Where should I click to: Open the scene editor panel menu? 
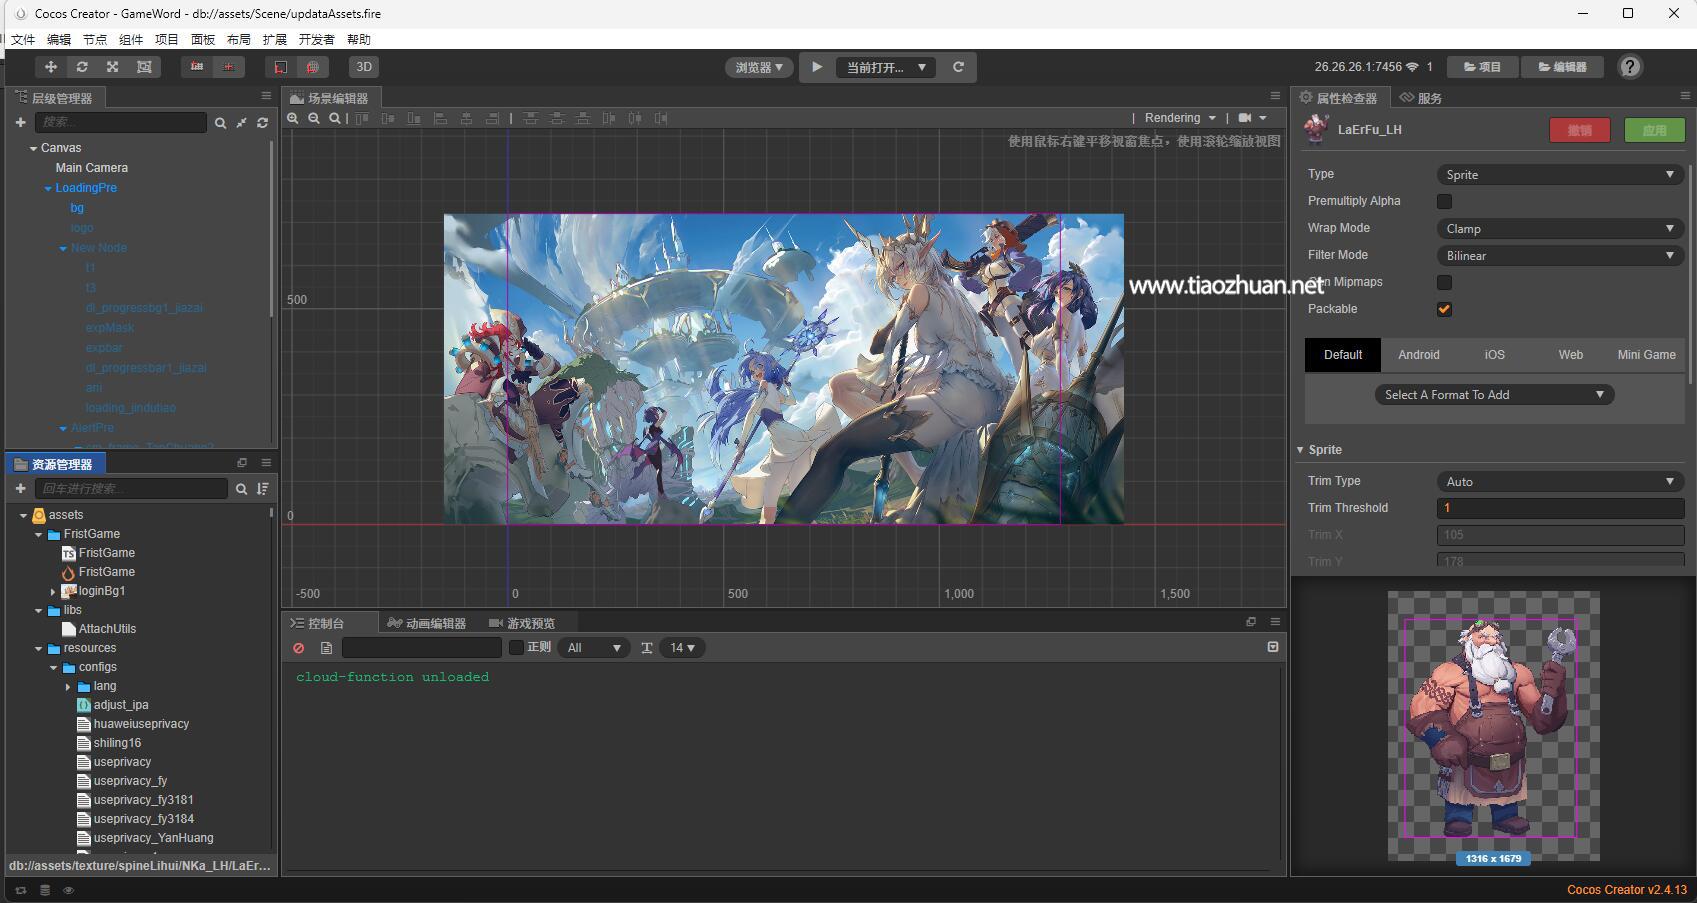1275,96
